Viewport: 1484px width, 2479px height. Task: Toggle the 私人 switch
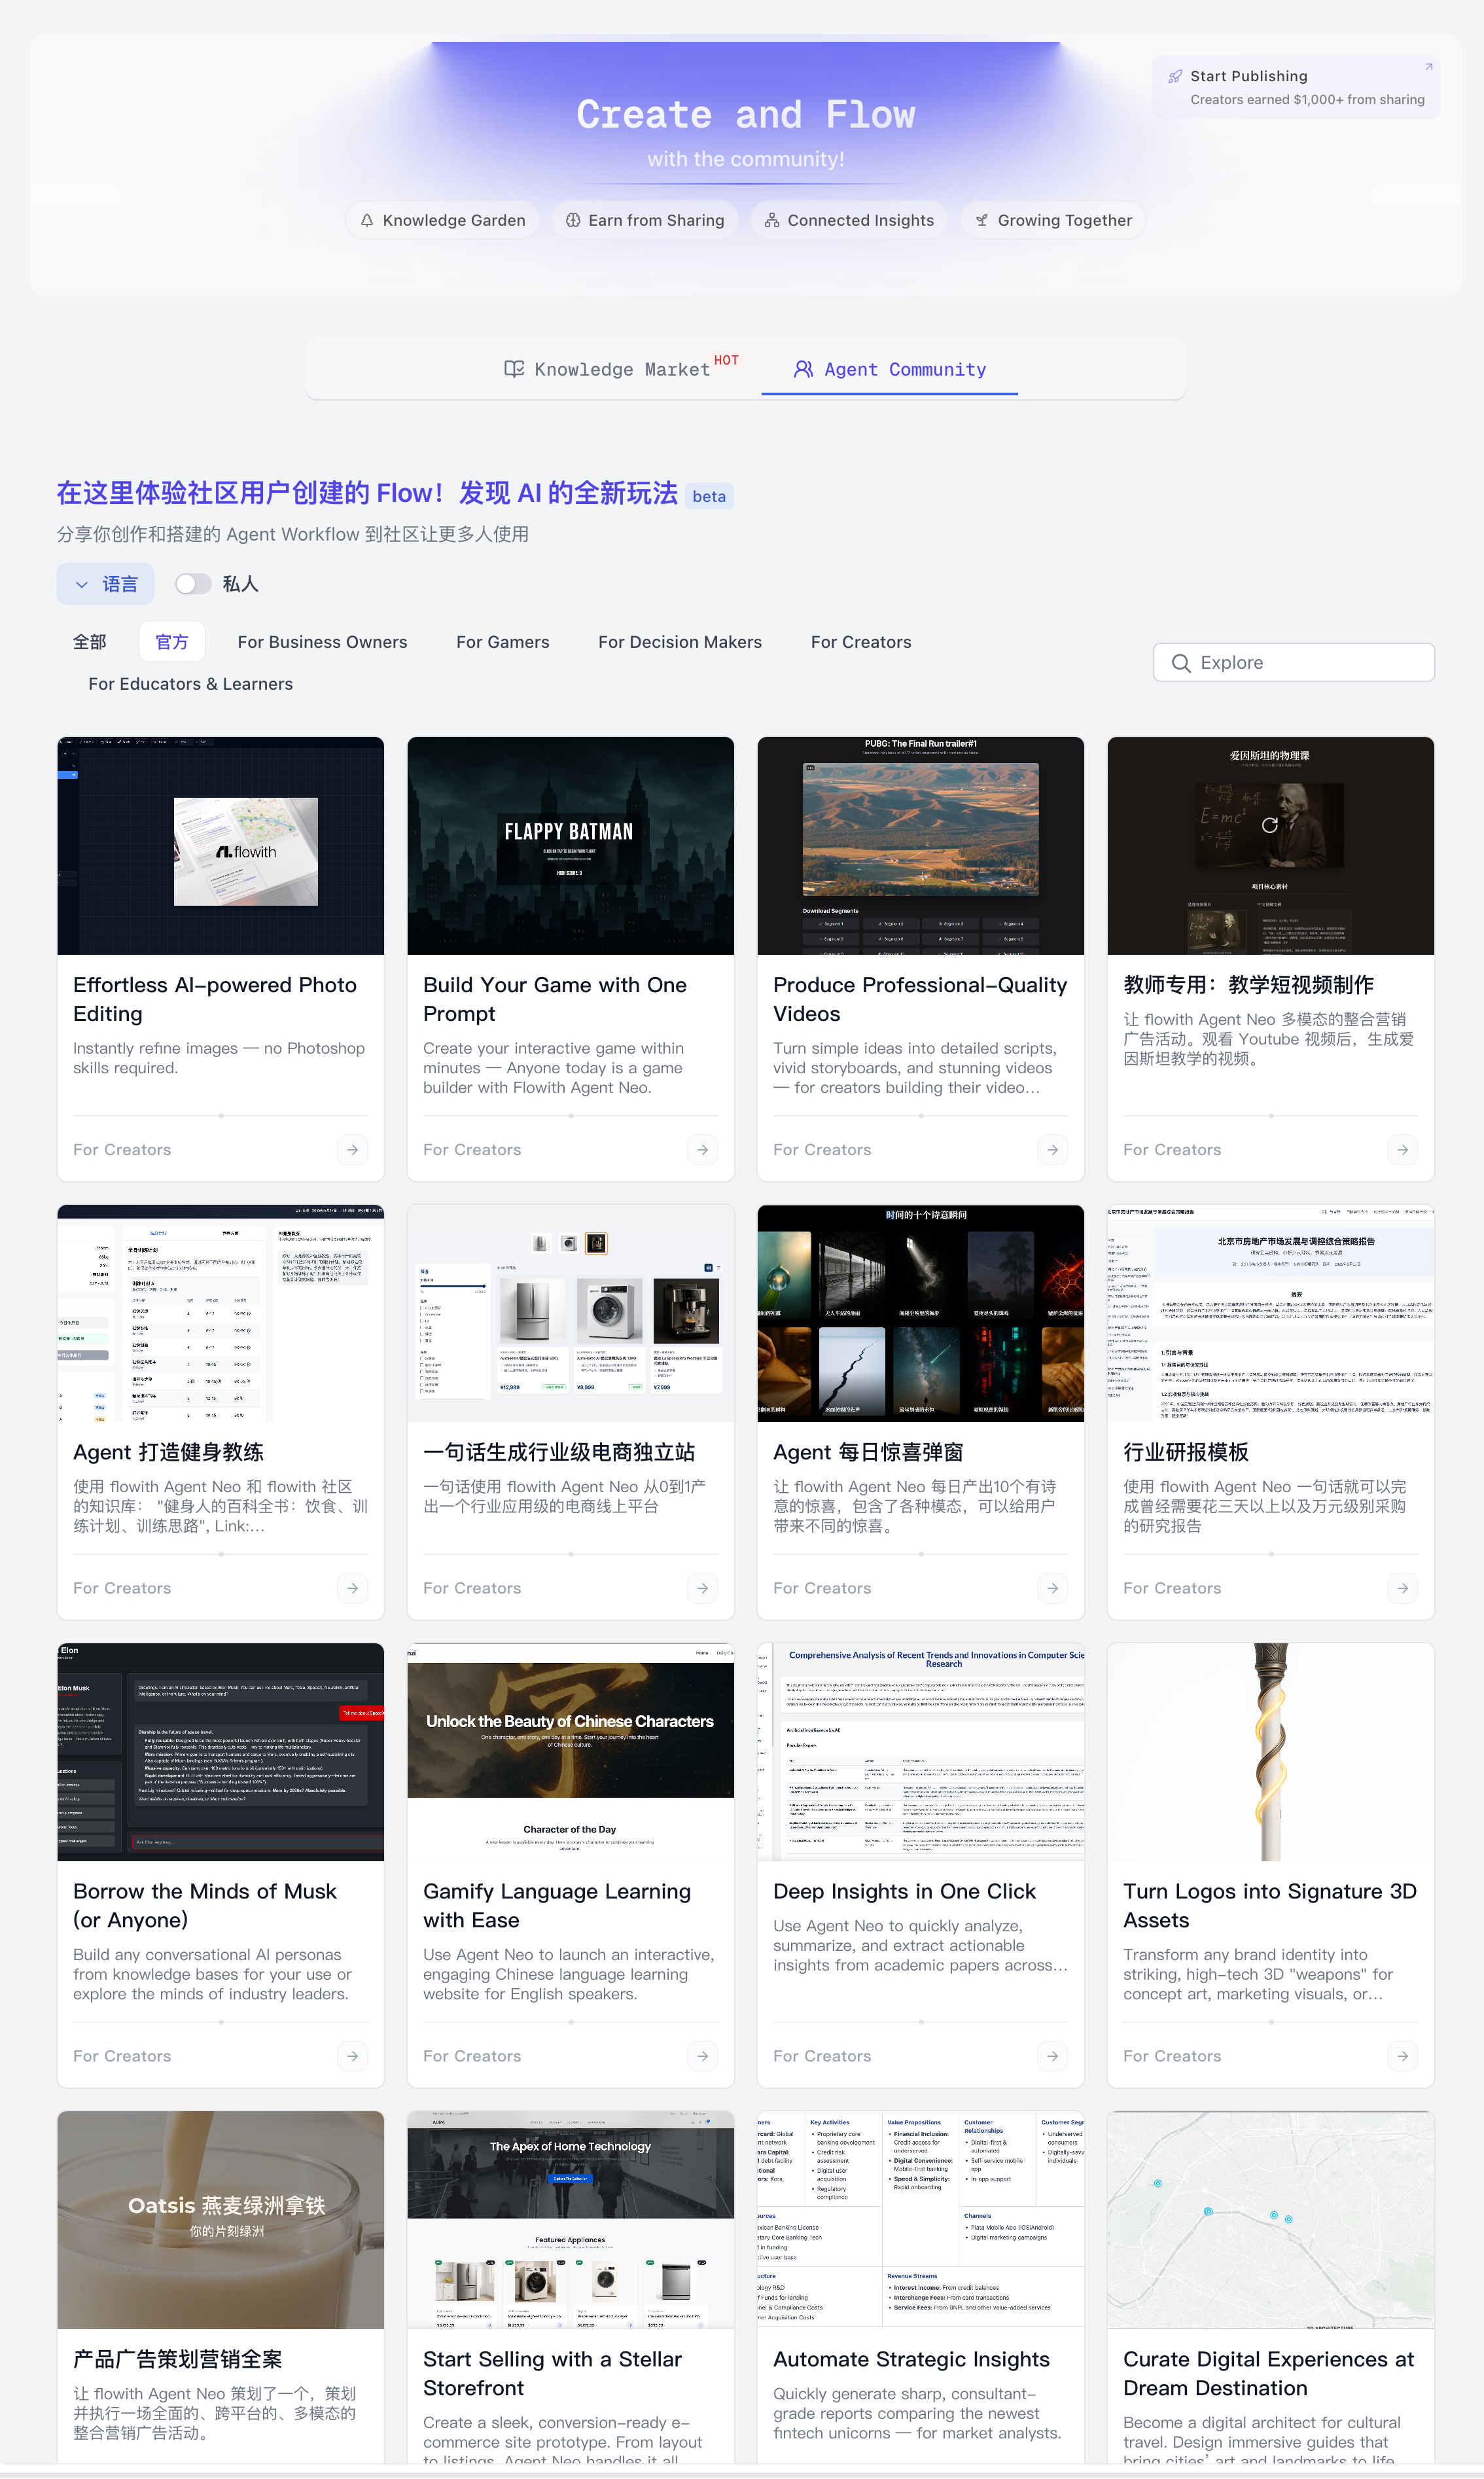pos(193,584)
